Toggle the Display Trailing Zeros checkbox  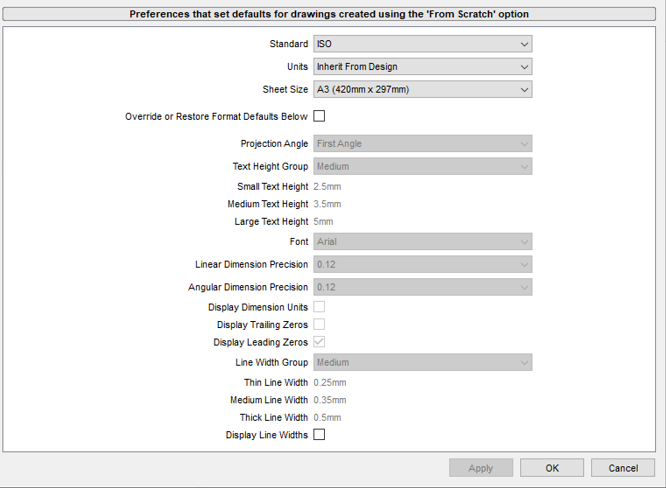[x=319, y=324]
